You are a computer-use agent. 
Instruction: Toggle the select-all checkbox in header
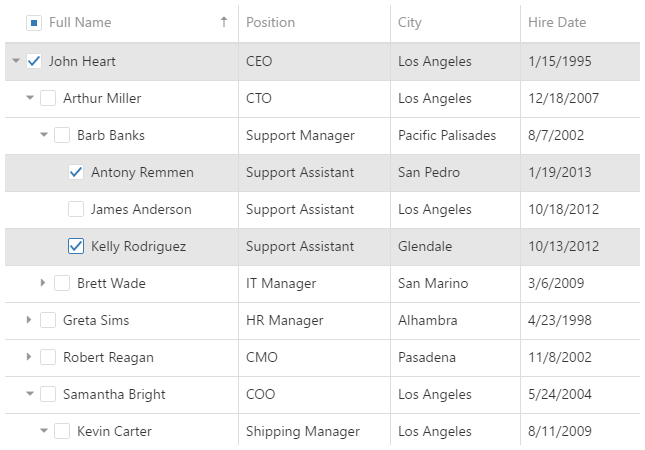pyautogui.click(x=34, y=22)
